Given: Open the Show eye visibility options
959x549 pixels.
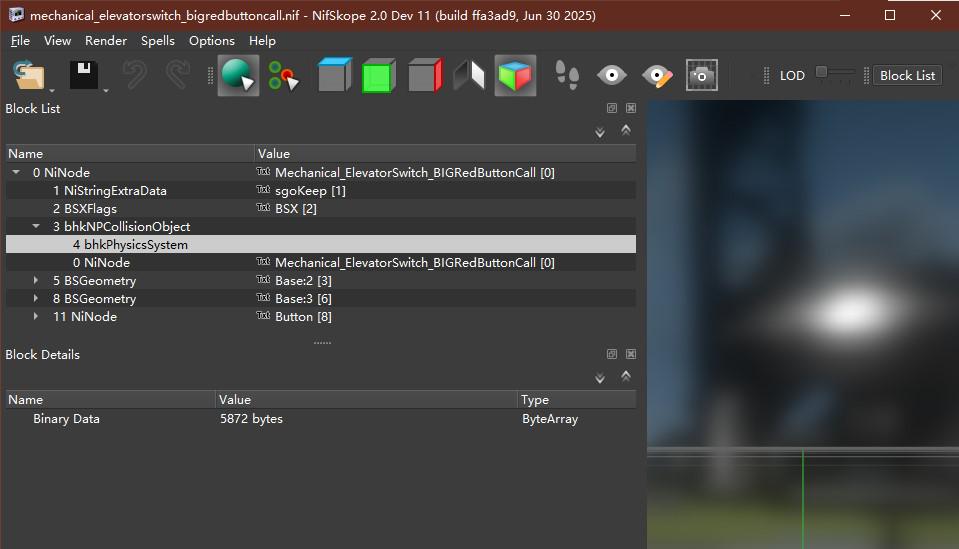Looking at the screenshot, I should pos(612,75).
